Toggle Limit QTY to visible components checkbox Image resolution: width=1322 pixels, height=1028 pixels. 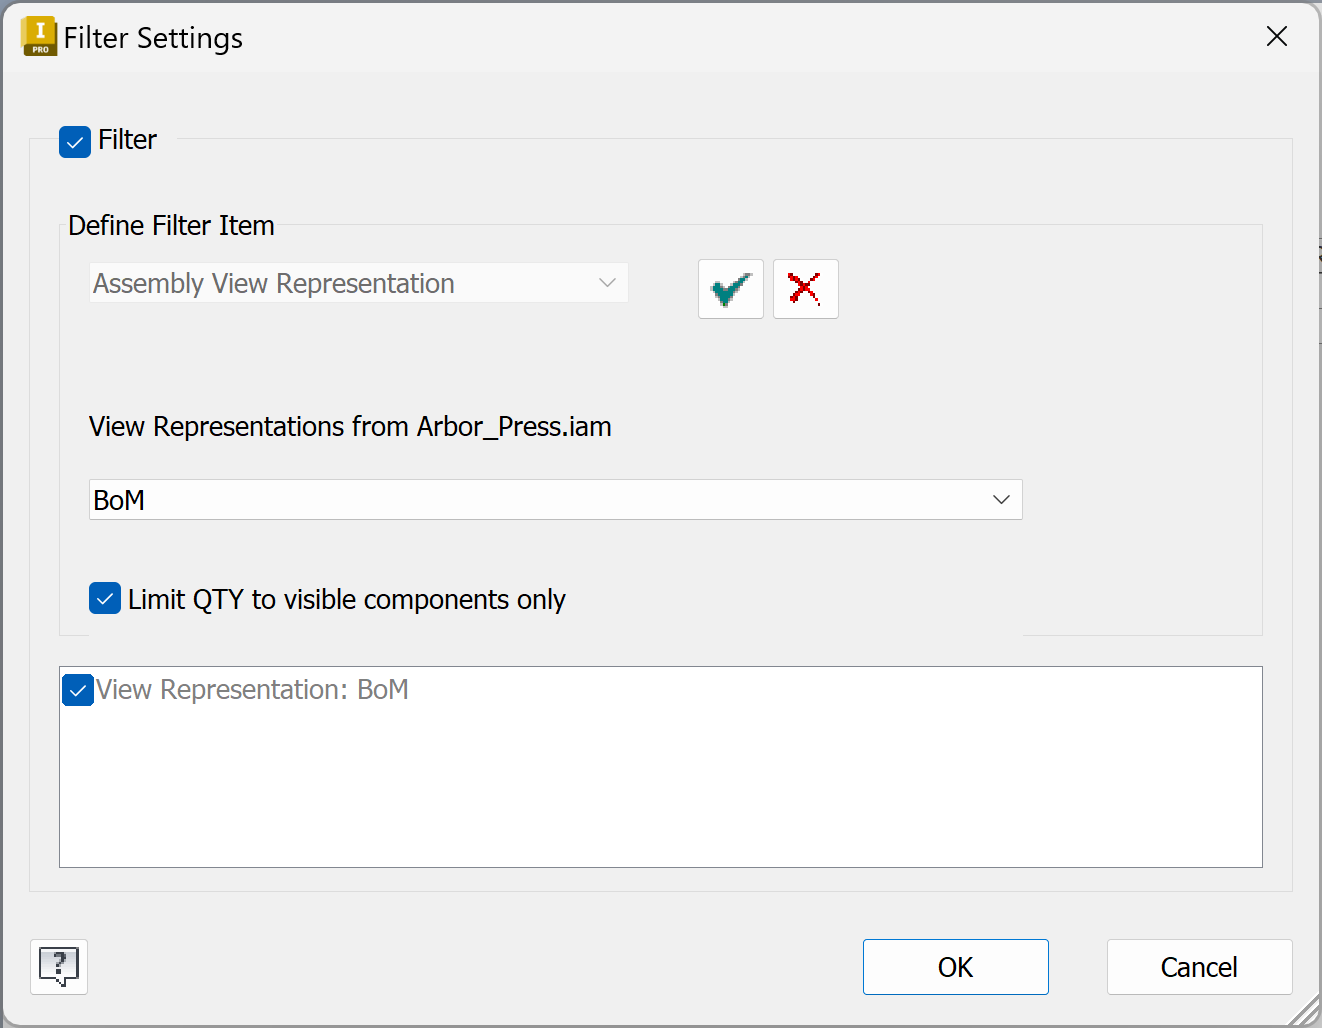105,599
